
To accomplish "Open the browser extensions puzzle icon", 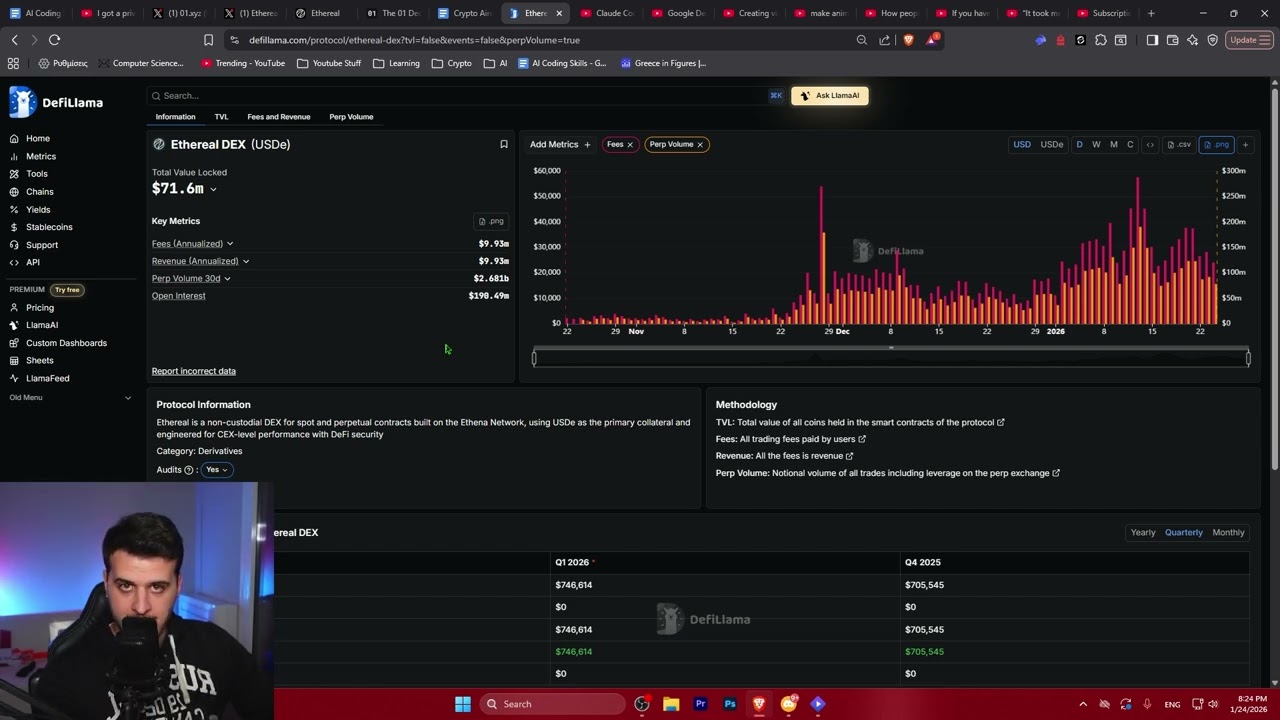I will [1101, 40].
